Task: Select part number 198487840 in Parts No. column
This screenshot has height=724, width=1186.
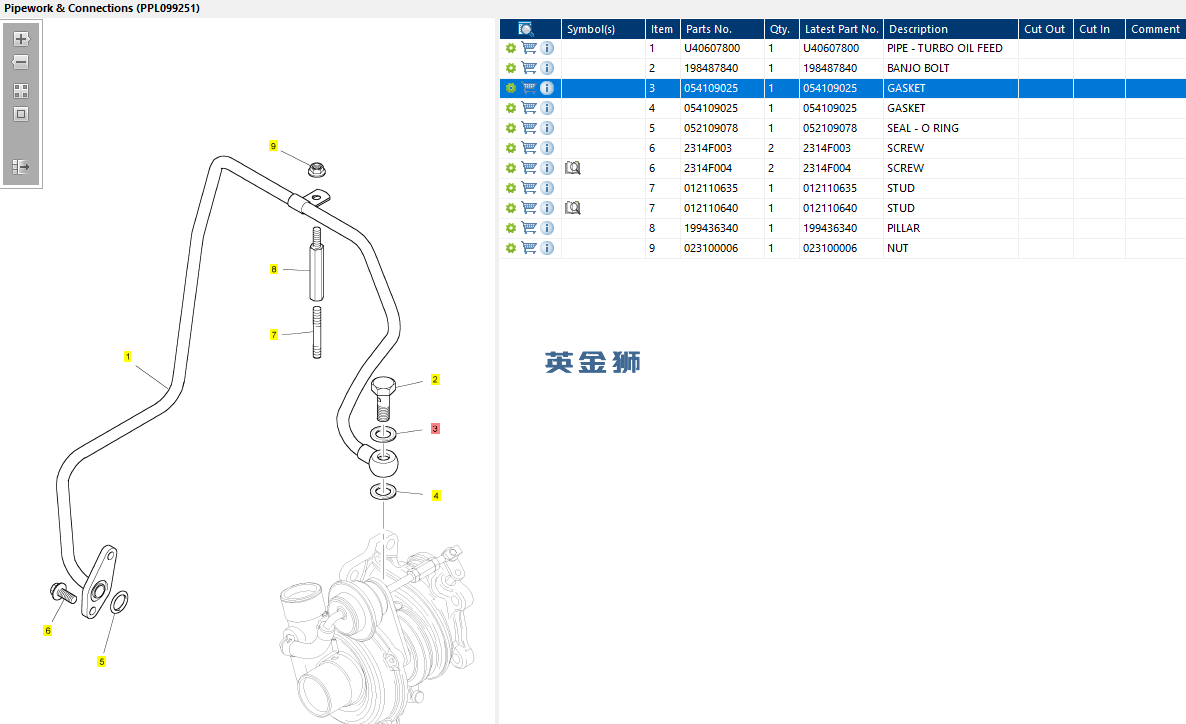Action: tap(711, 68)
